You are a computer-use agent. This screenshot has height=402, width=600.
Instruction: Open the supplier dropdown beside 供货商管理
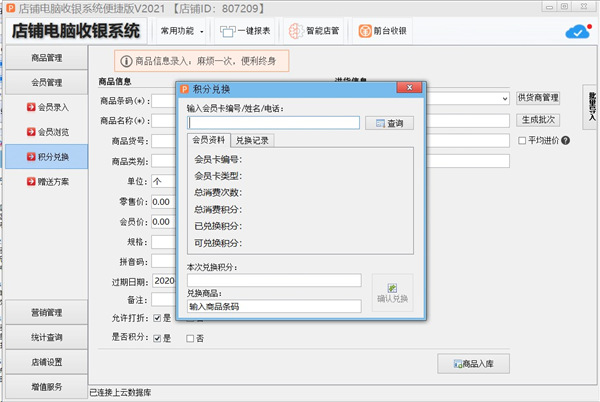click(505, 98)
